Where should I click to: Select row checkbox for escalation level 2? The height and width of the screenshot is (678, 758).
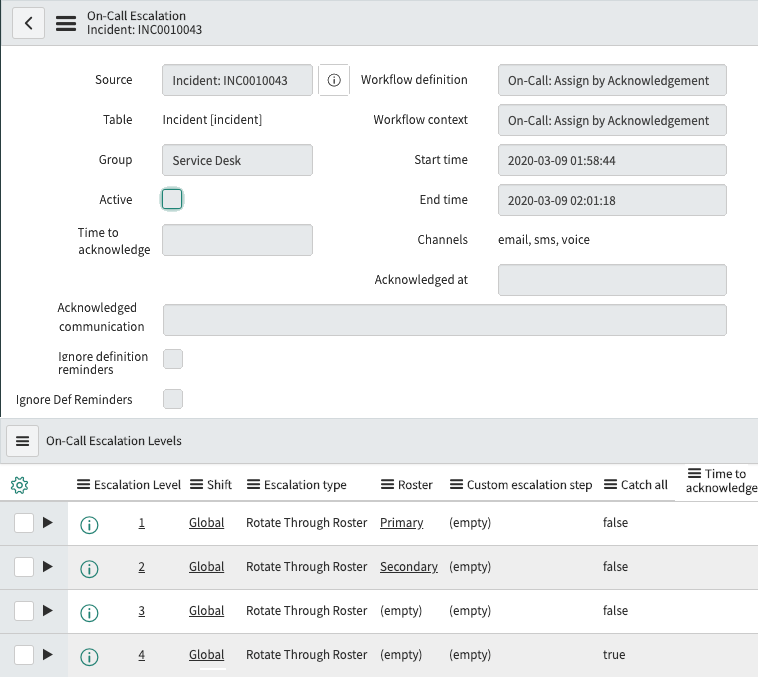pos(24,567)
